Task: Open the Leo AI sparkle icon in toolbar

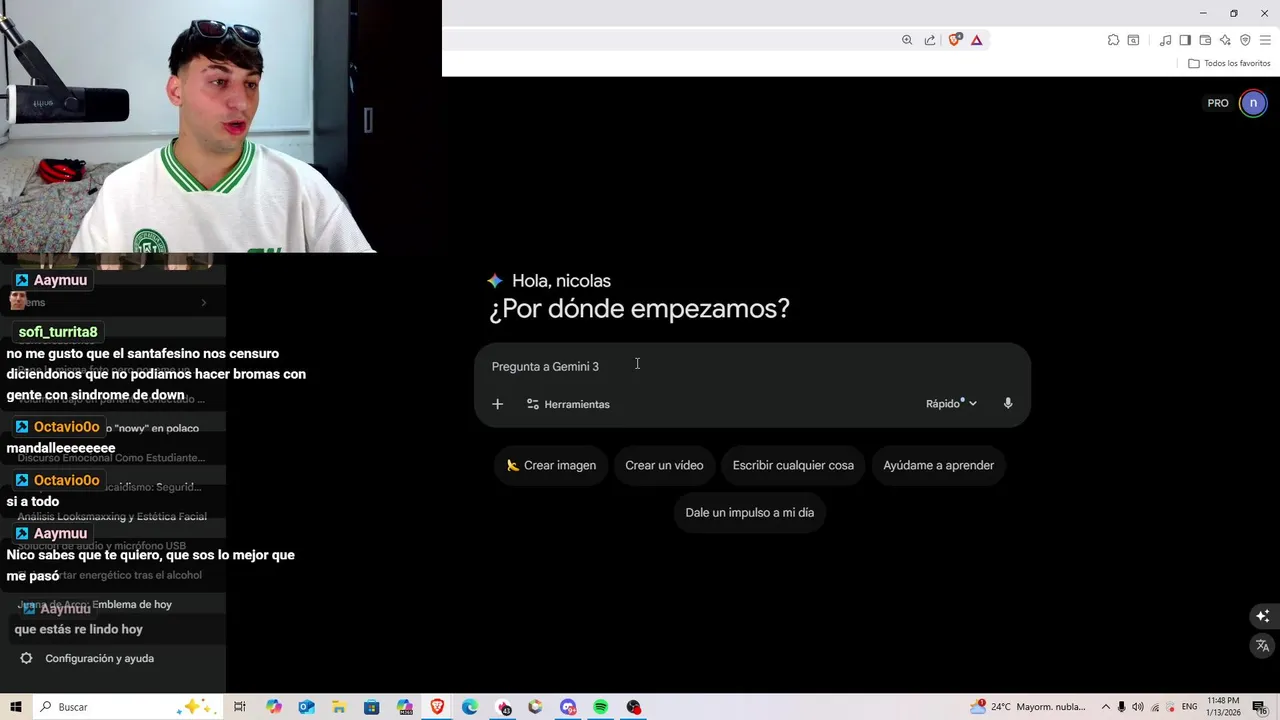Action: tap(1225, 40)
